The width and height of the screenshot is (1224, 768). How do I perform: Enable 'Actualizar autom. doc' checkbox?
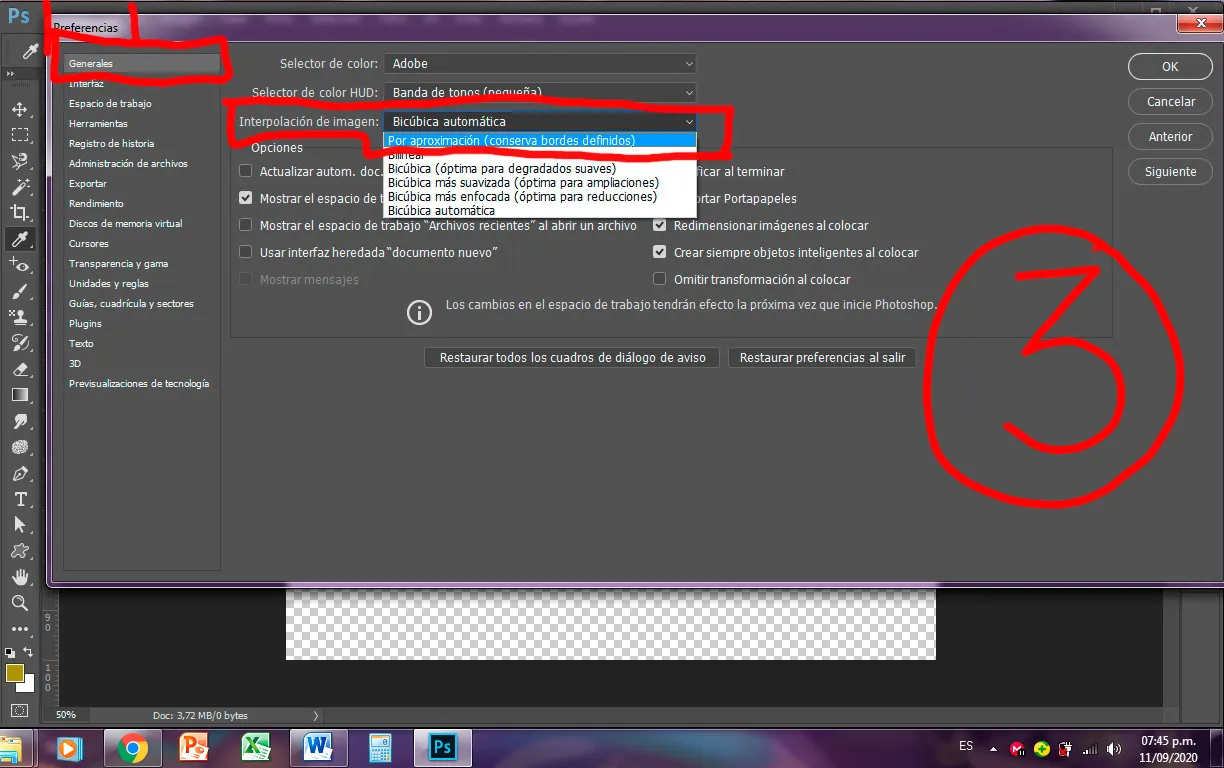point(246,172)
